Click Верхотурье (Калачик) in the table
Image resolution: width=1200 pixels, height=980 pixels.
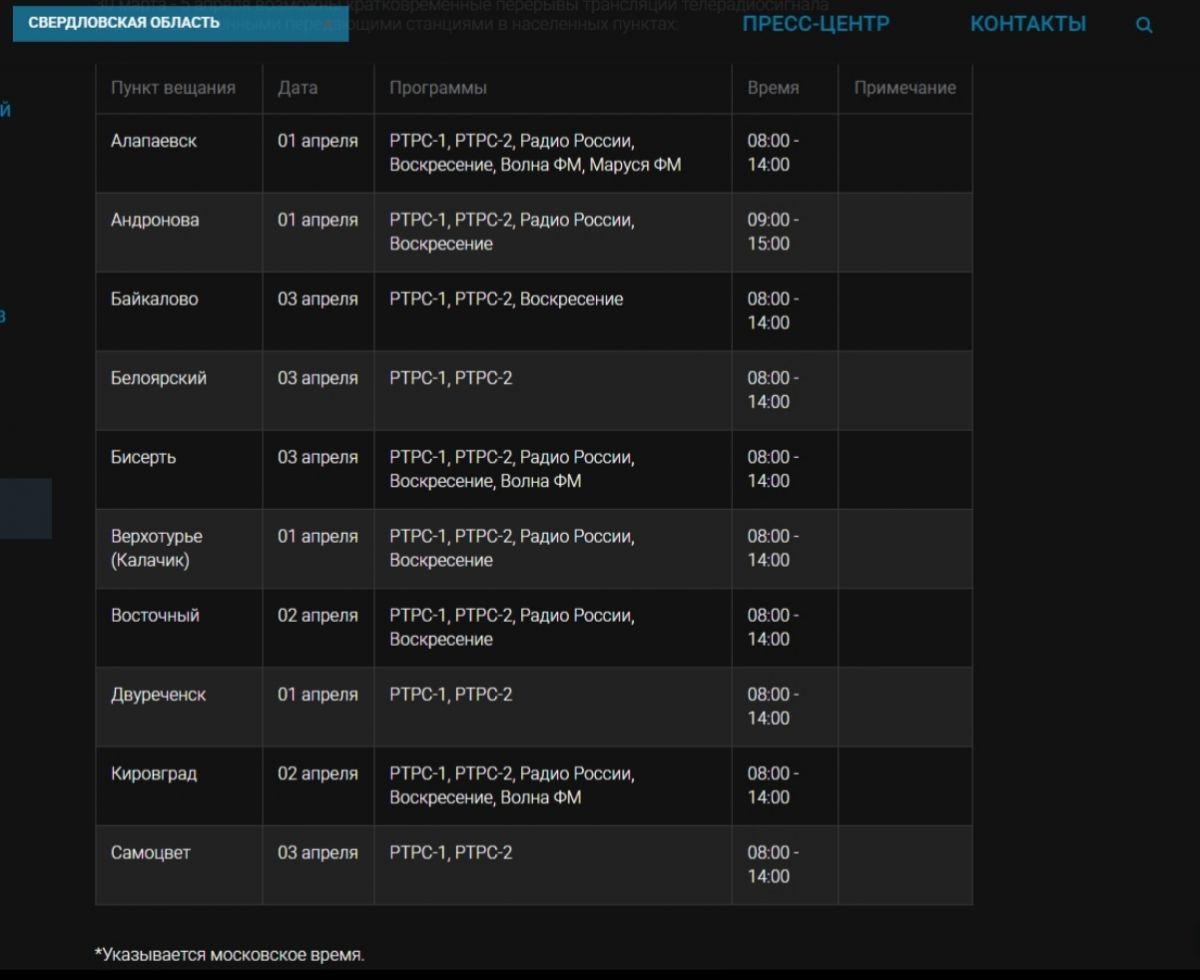156,548
